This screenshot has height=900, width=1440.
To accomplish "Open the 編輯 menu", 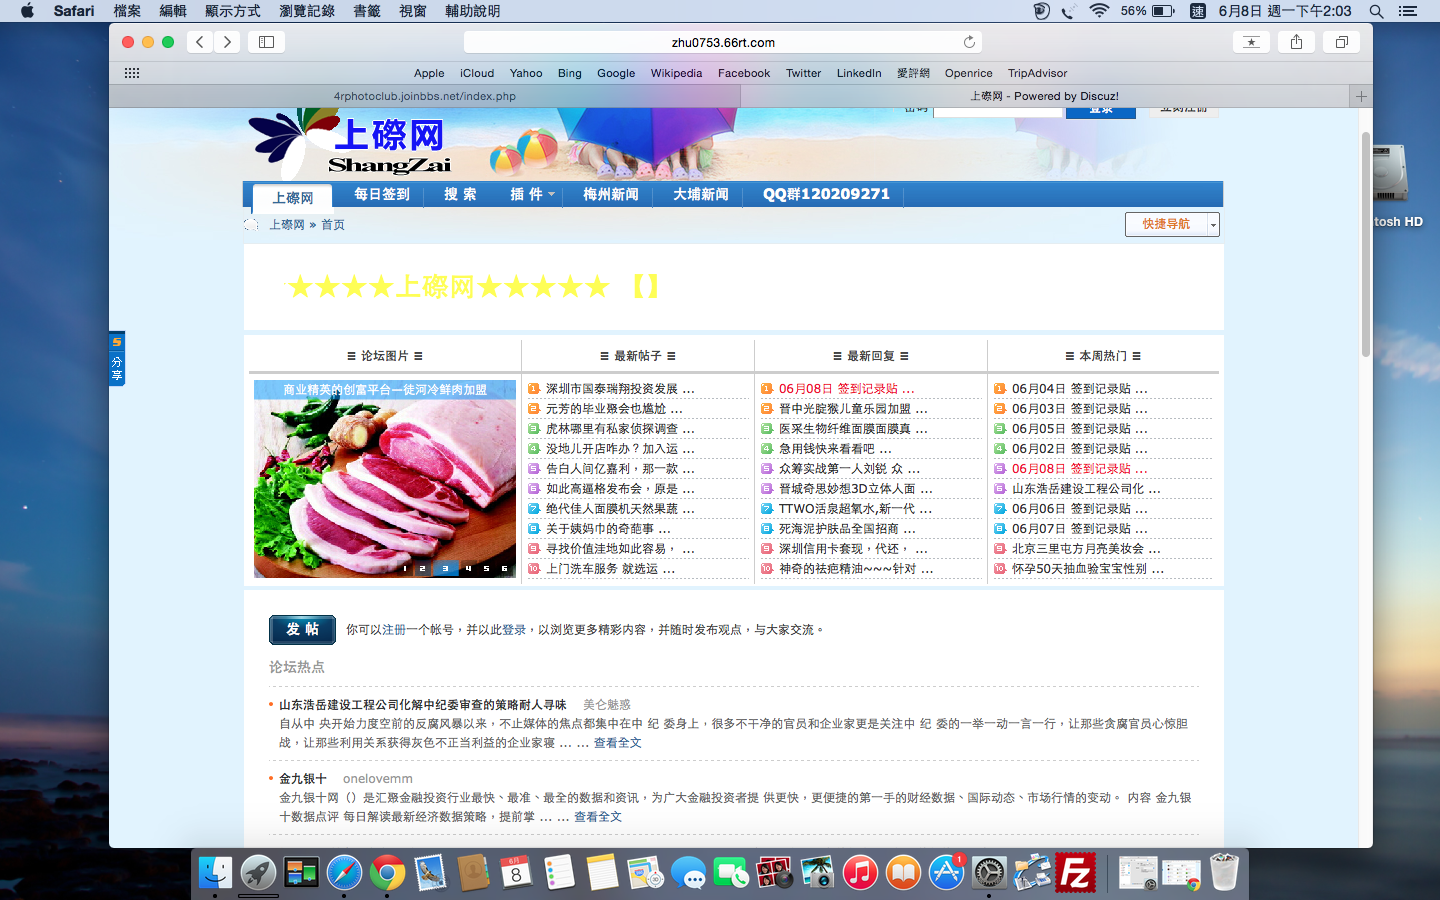I will [x=173, y=11].
